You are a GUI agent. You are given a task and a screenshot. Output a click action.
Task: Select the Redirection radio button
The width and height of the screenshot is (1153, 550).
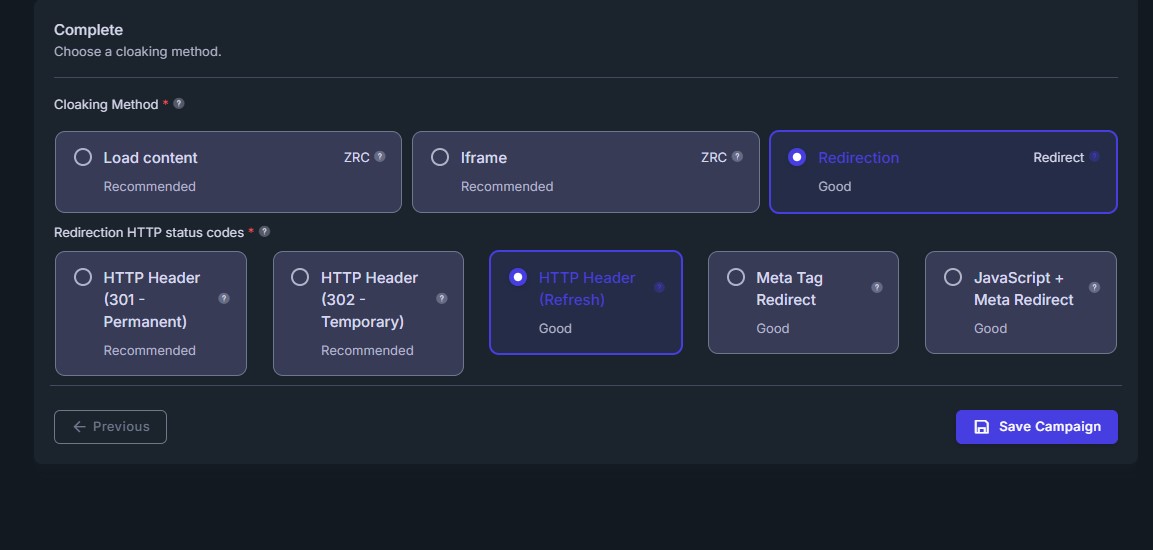(x=797, y=157)
